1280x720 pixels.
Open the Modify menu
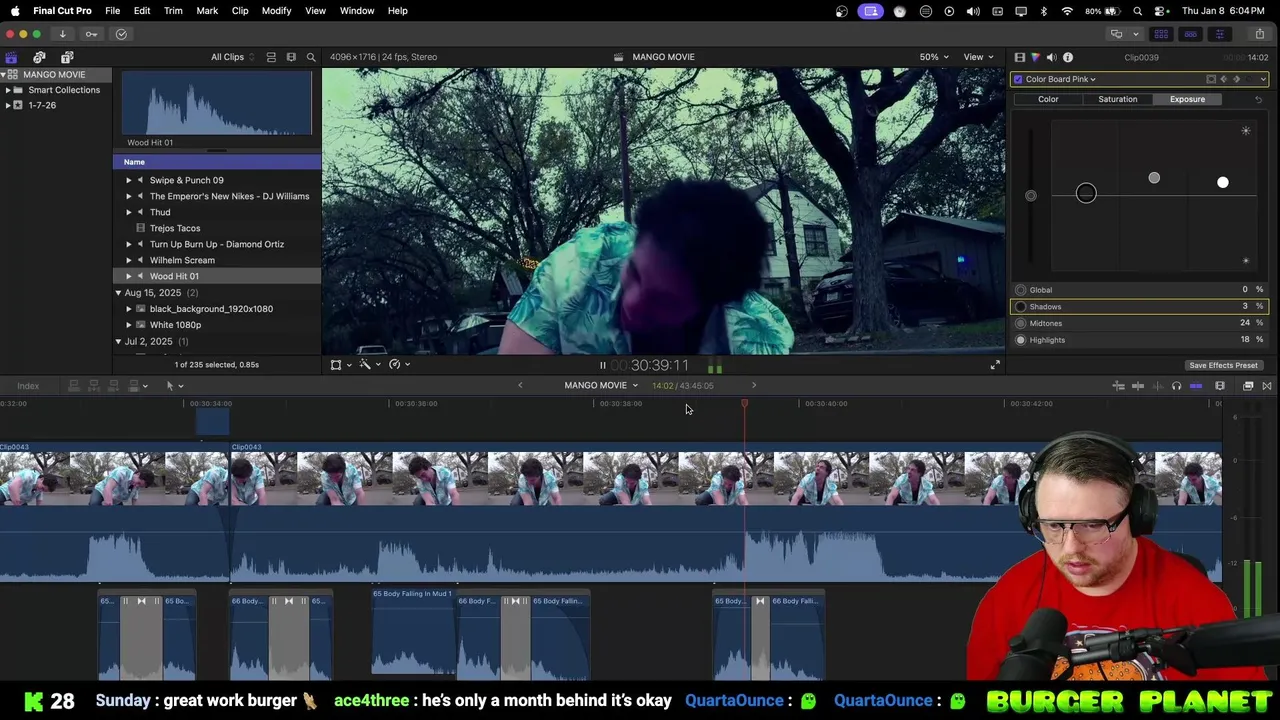[276, 11]
